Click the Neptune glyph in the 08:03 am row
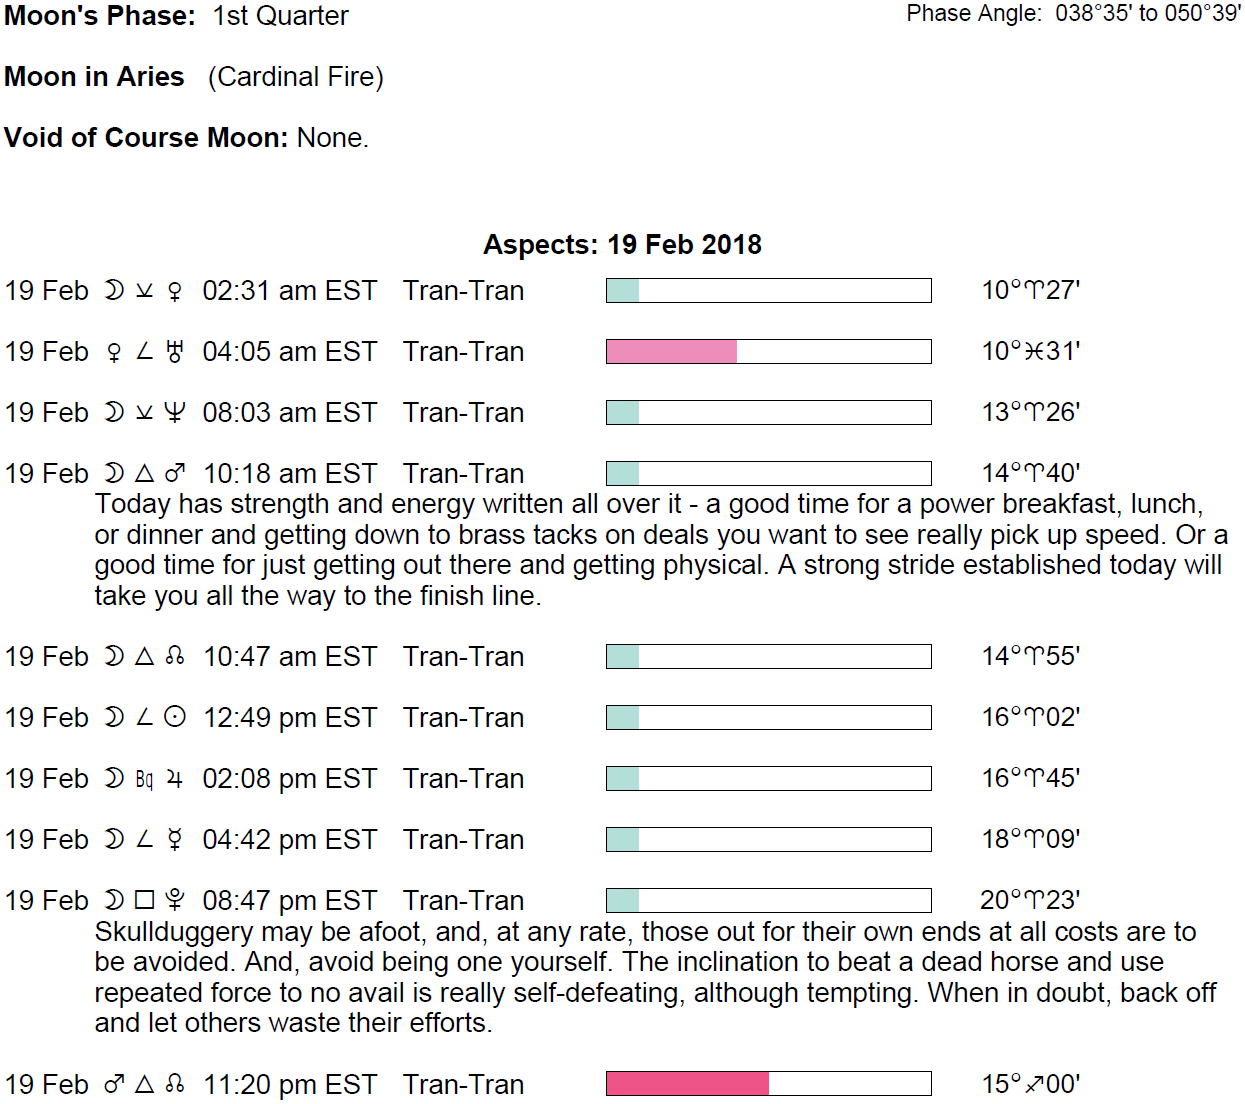 [175, 413]
